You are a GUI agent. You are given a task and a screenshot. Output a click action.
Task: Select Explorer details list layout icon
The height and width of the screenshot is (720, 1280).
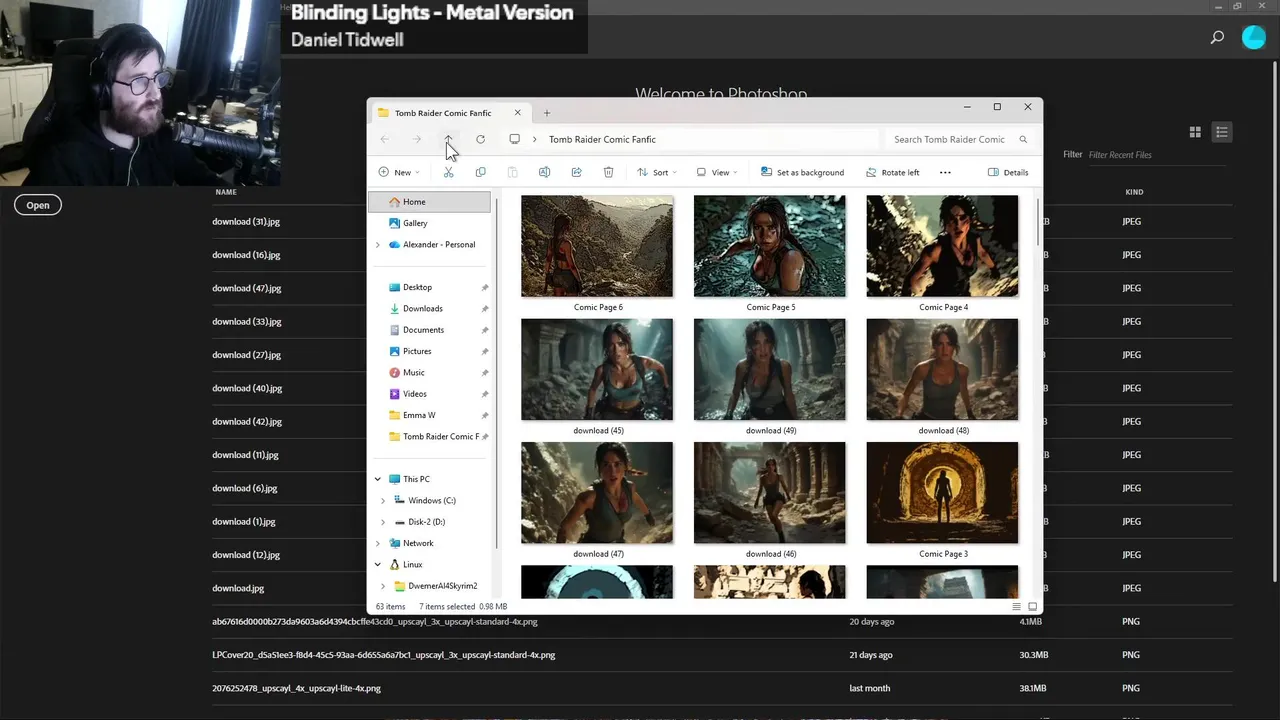[x=1017, y=607]
